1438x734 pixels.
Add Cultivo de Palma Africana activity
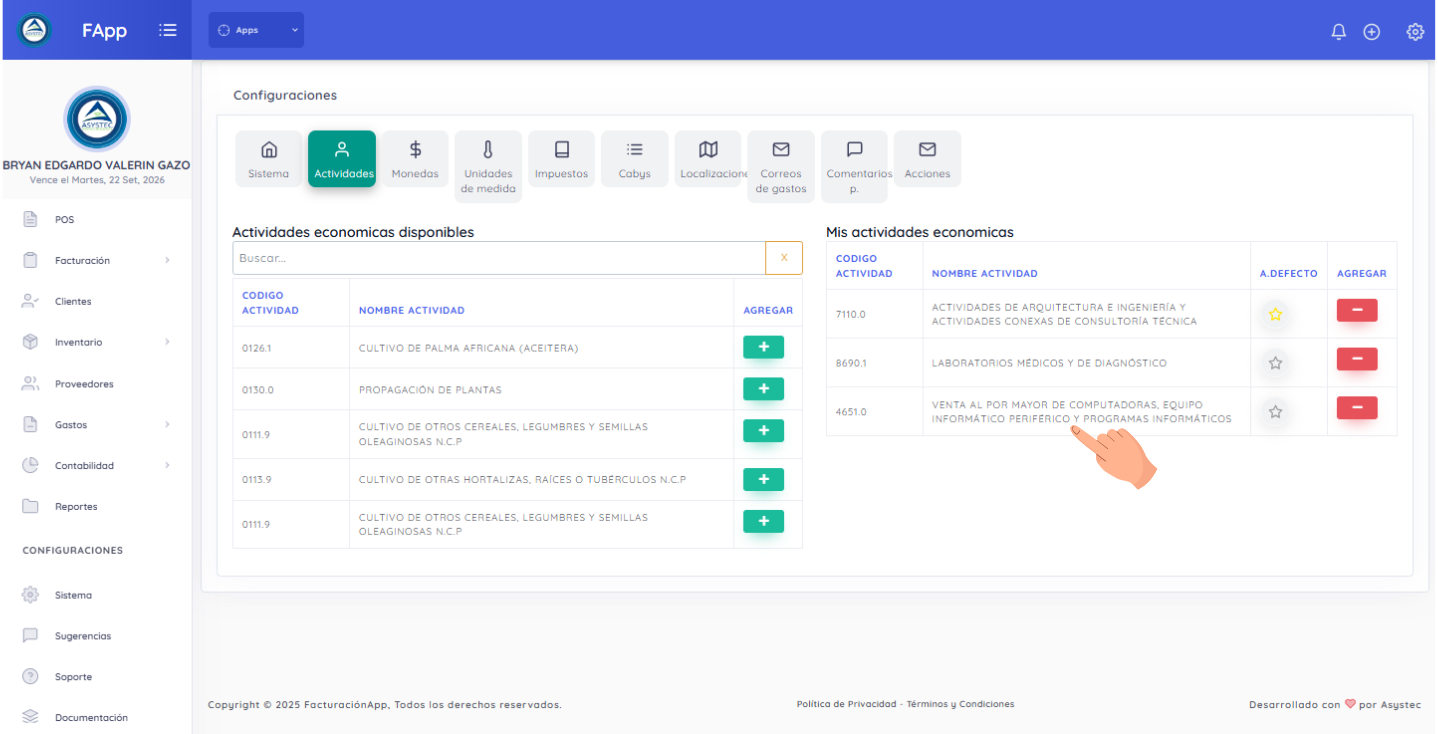pyautogui.click(x=763, y=347)
